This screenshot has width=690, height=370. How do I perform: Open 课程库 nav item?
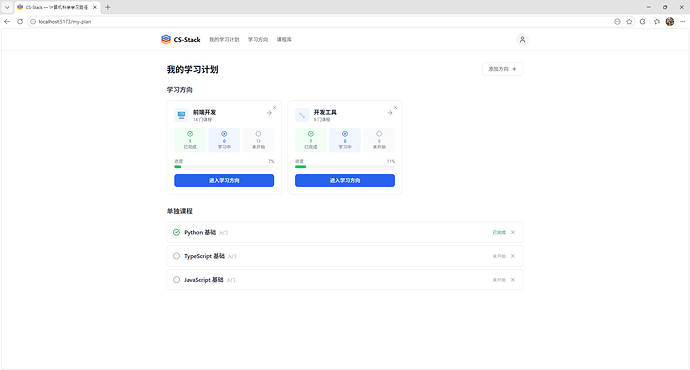284,40
